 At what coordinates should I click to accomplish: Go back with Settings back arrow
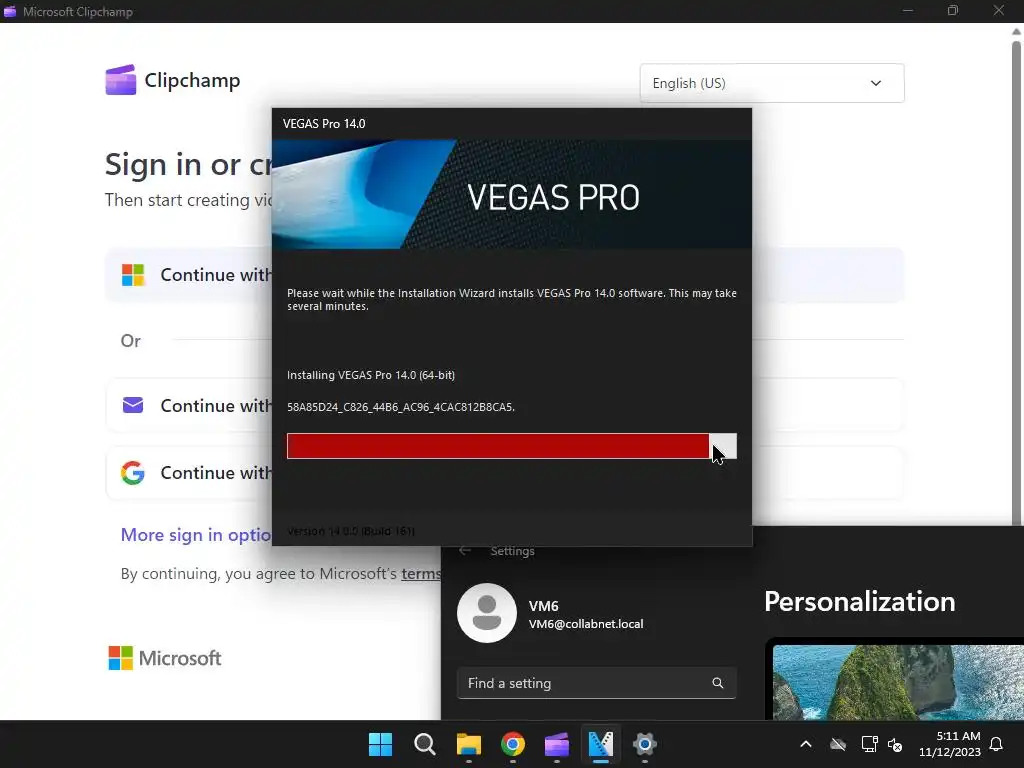coord(465,551)
